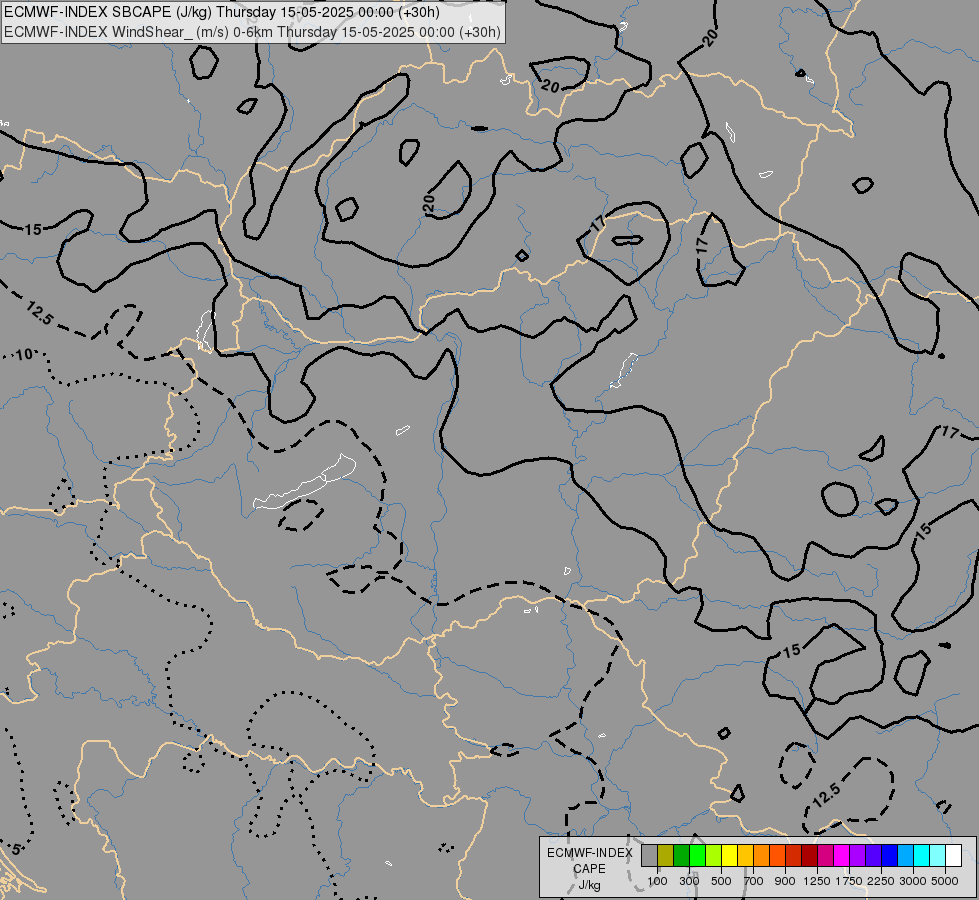979x900 pixels.
Task: Click the SBCAPE title line at the top
Action: 222,12
